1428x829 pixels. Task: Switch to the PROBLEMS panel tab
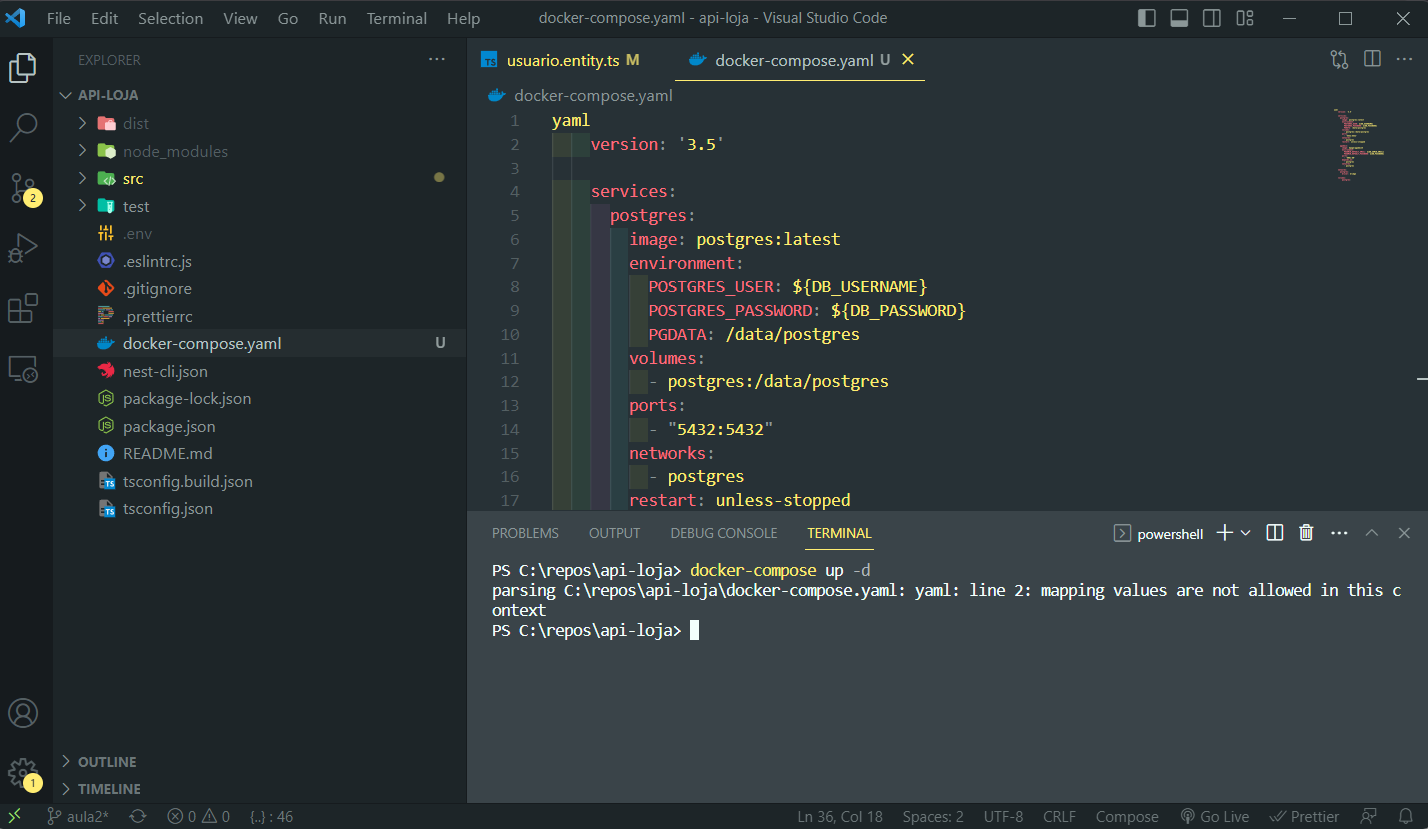click(x=525, y=533)
